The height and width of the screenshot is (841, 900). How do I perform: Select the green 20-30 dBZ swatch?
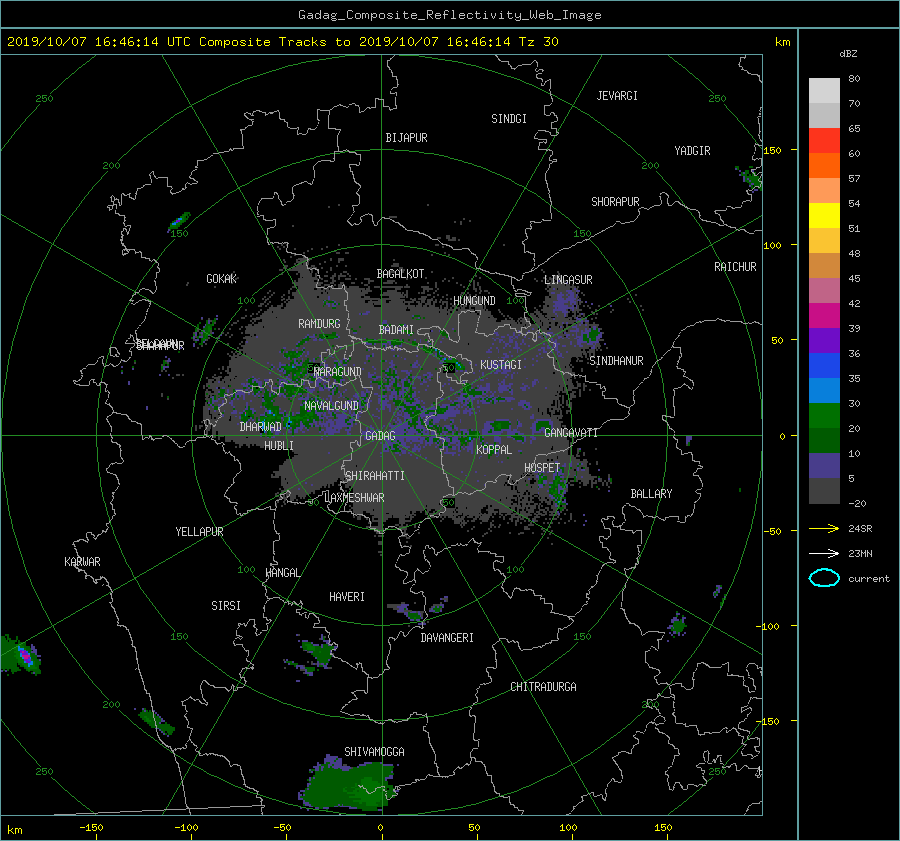click(824, 415)
